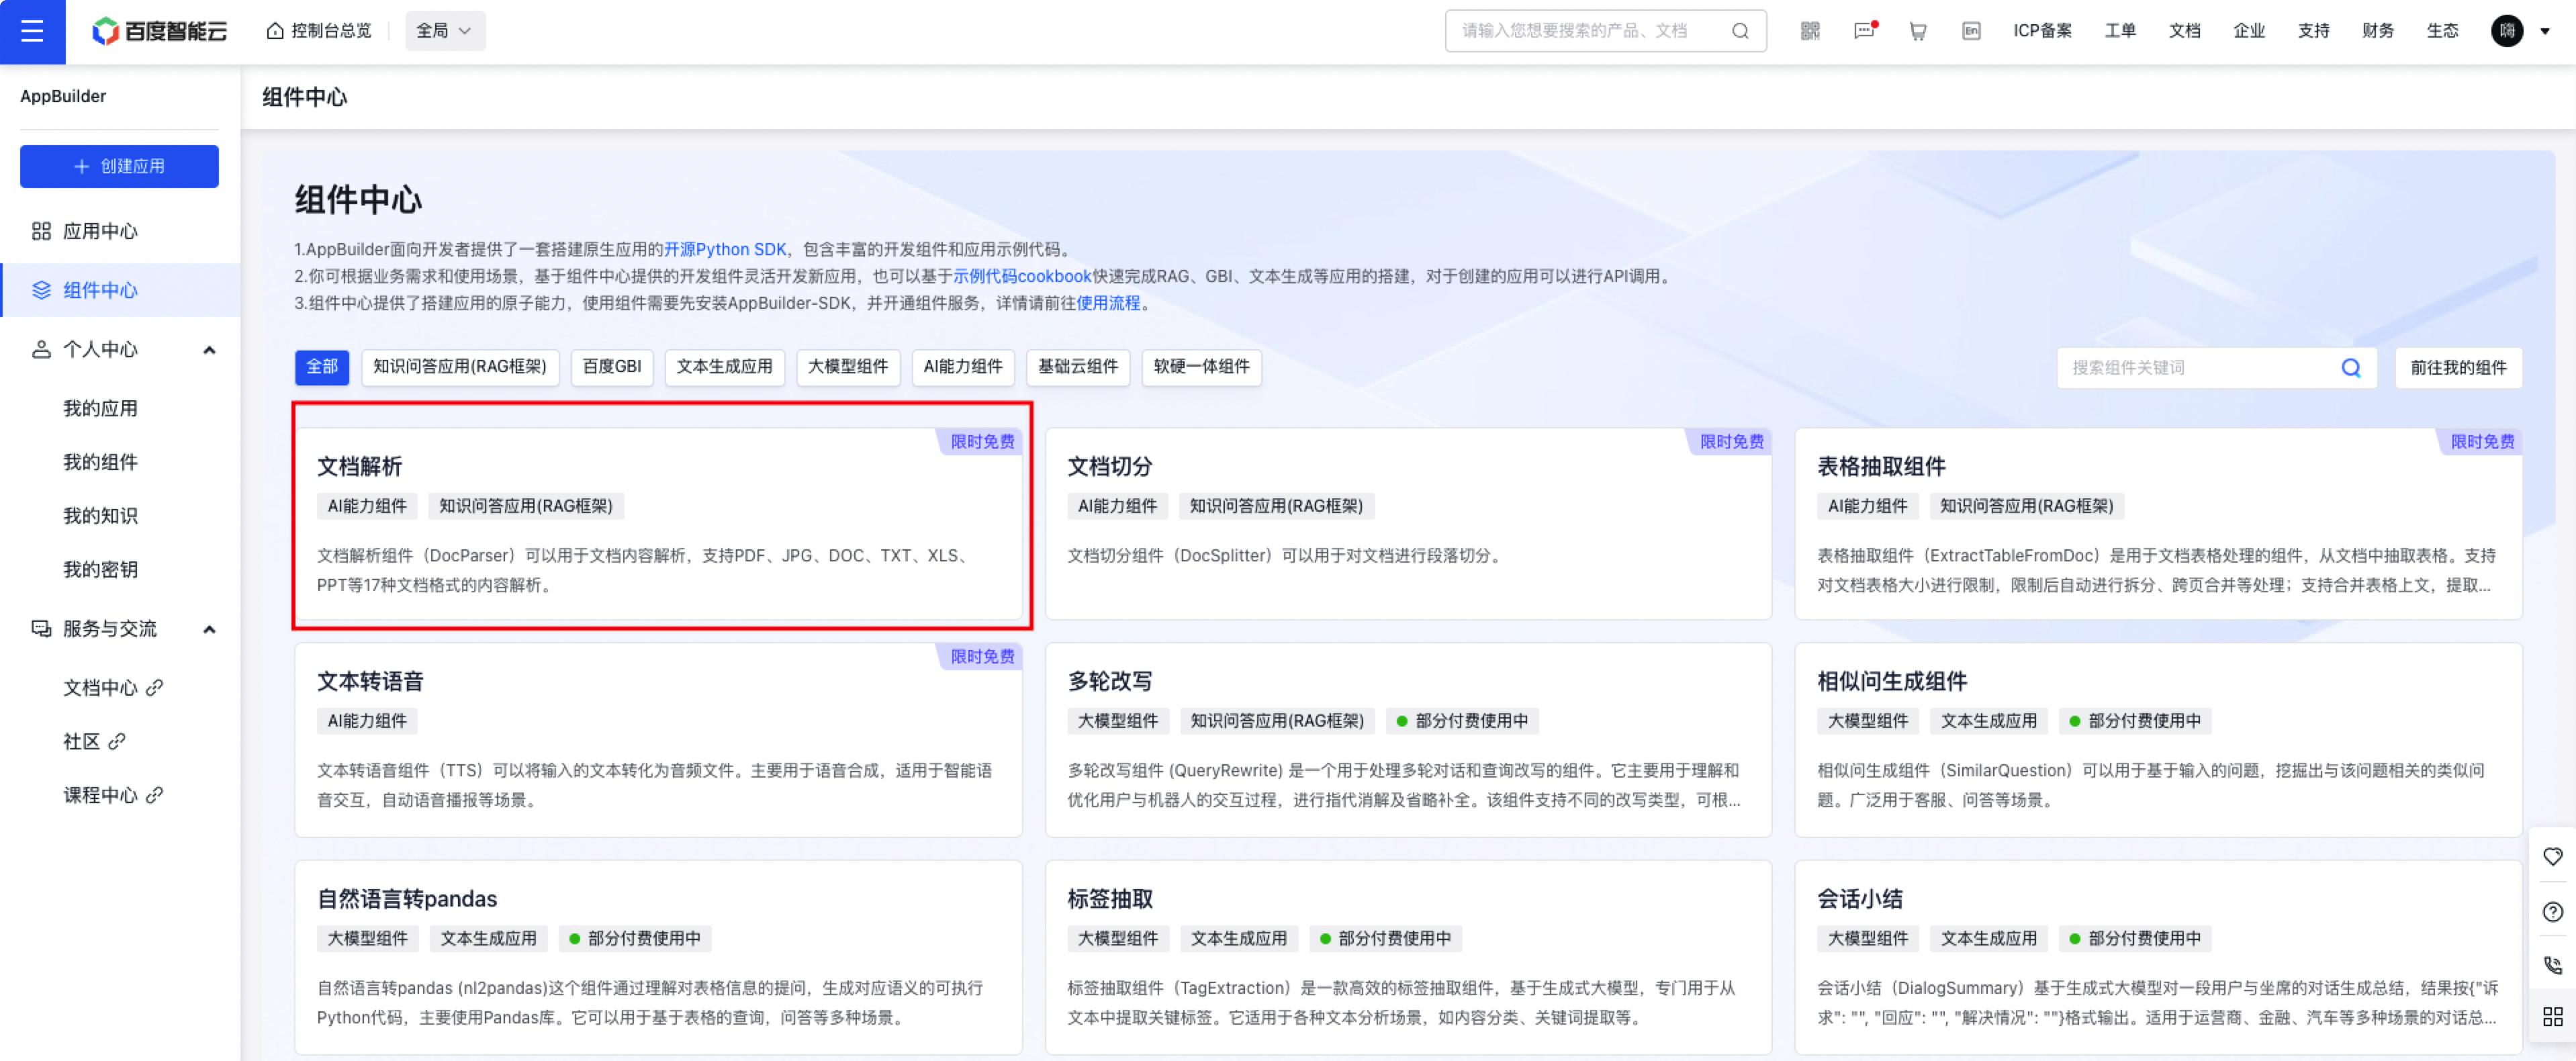
Task: Open the 开源Python SDK link
Action: [x=725, y=249]
